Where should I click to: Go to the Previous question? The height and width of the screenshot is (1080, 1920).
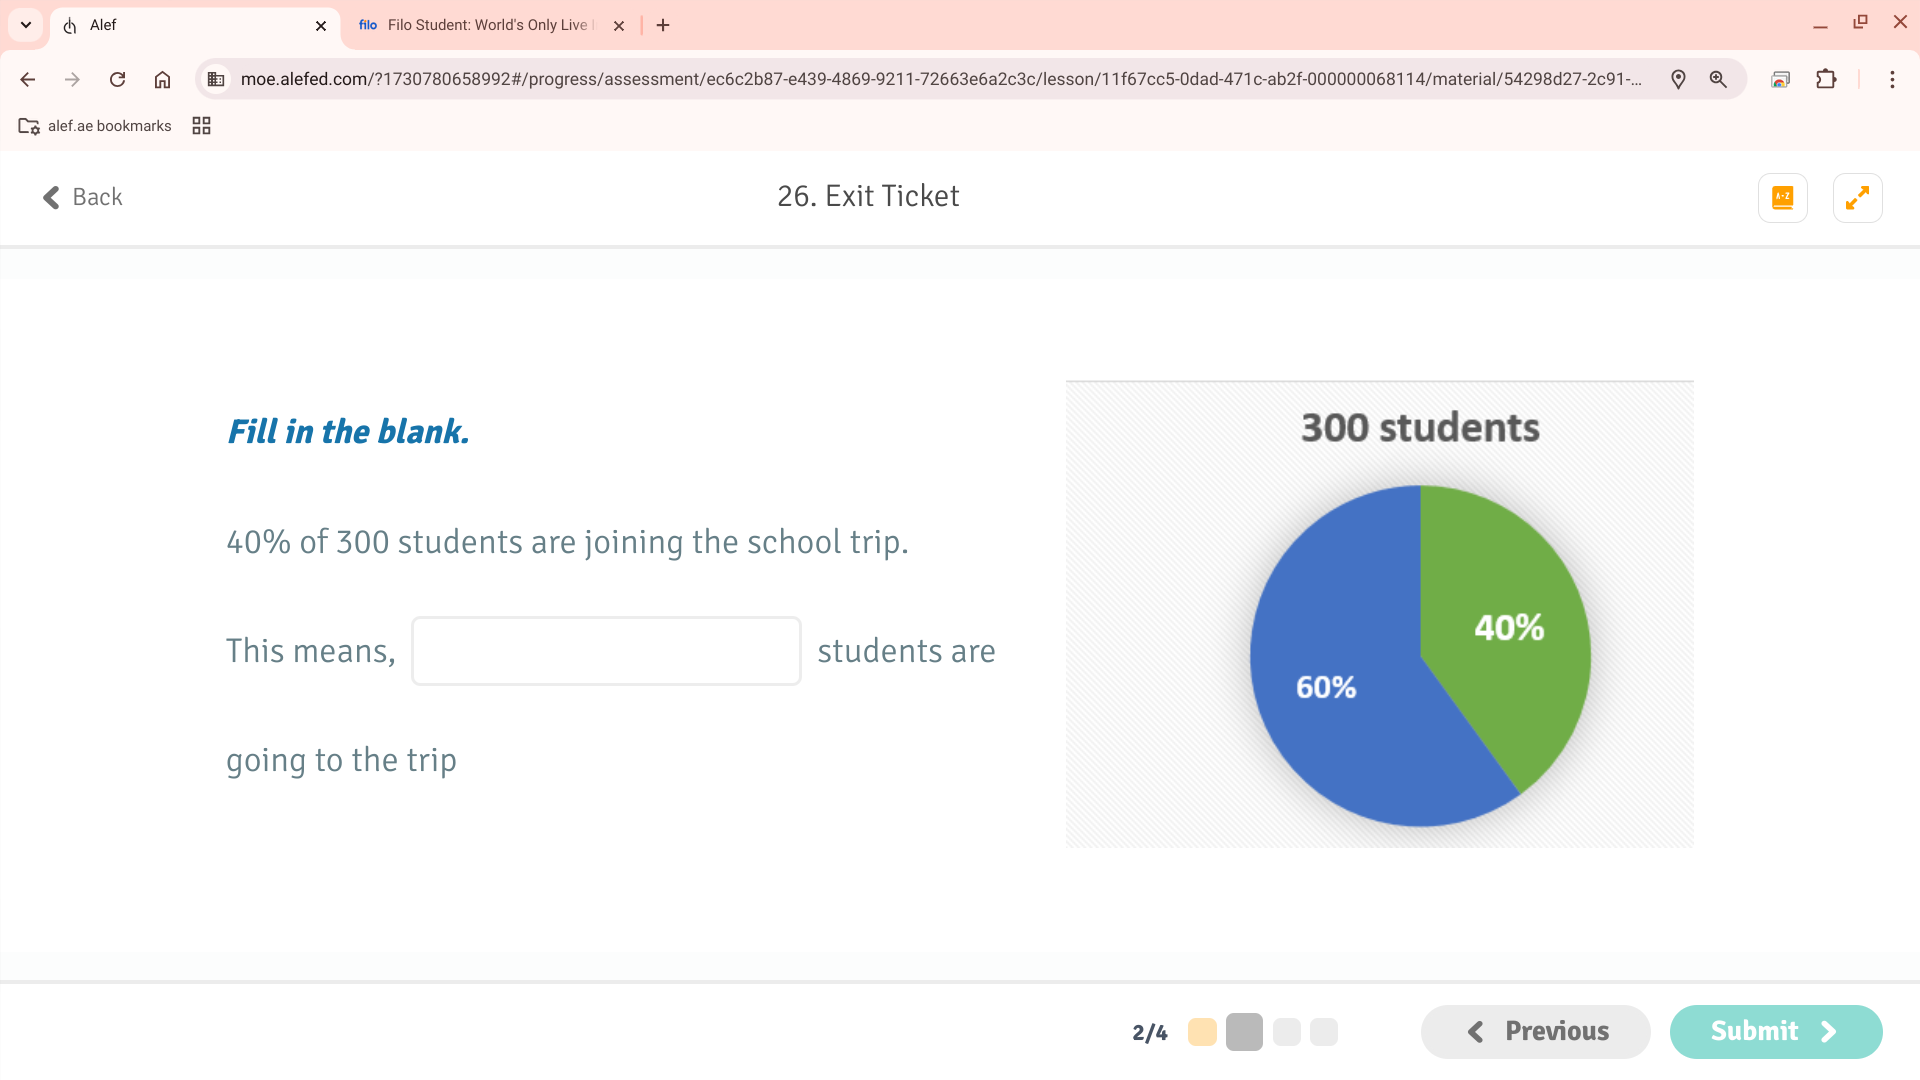point(1535,1031)
